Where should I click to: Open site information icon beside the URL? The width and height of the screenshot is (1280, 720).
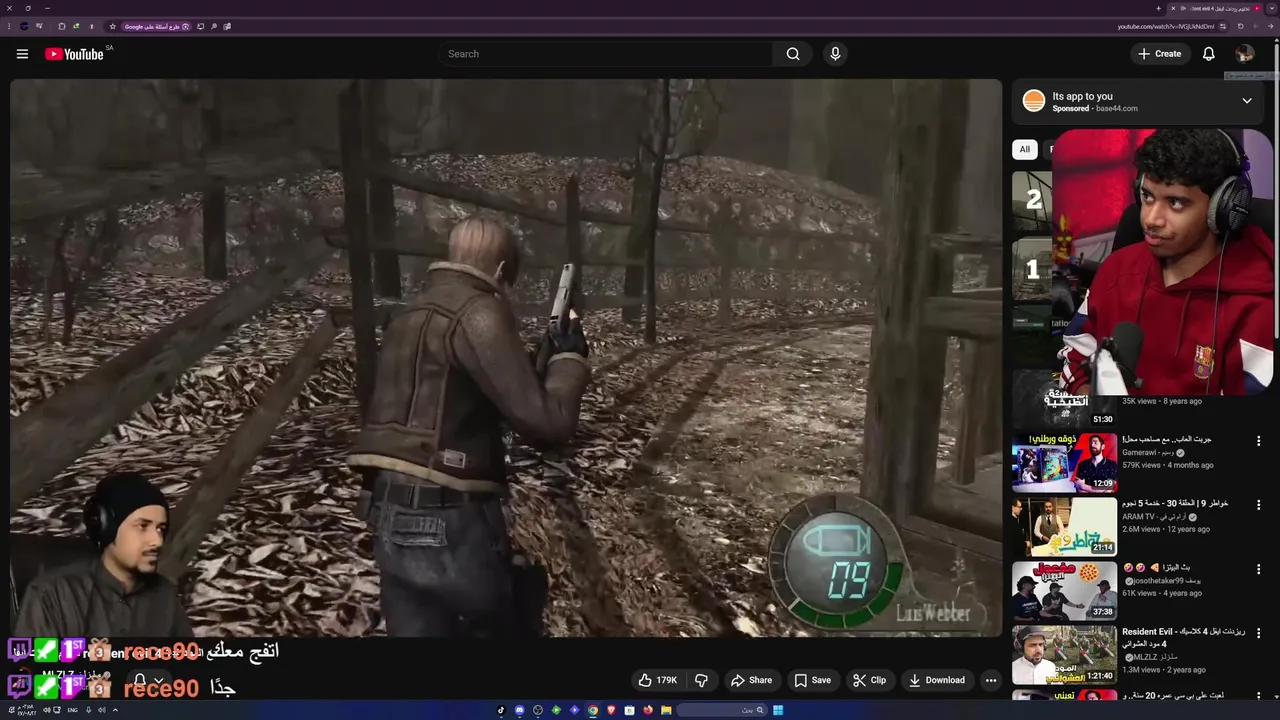click(x=1223, y=26)
